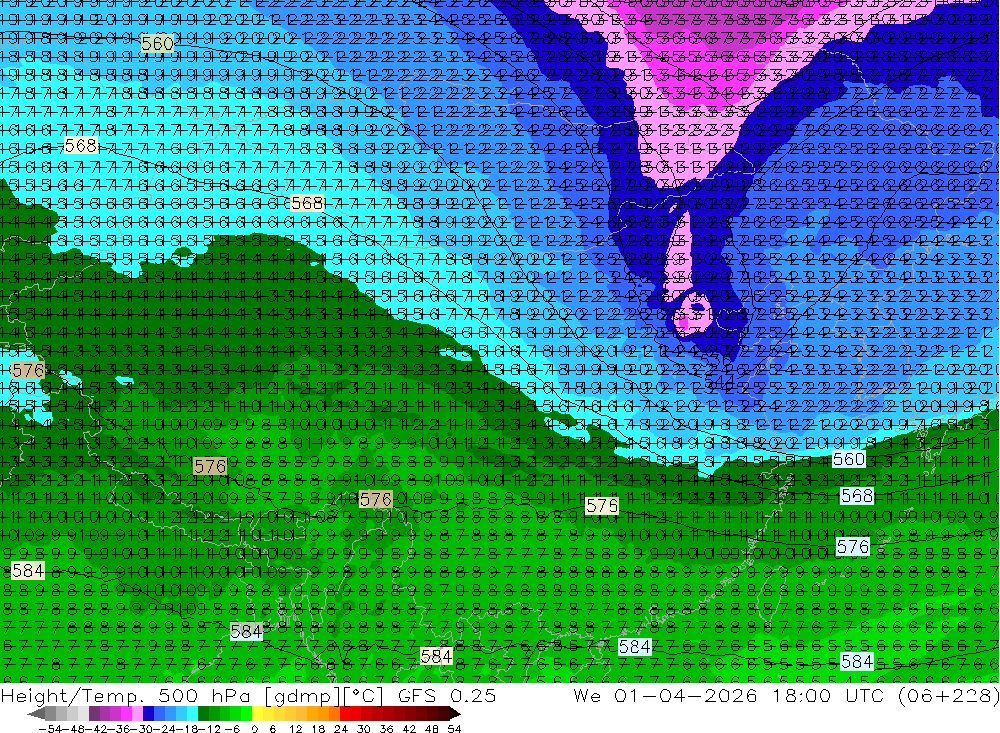Image resolution: width=1000 pixels, height=733 pixels.
Task: Select the 'Height/Temp. 500 hPa' title text
Action: 124,695
